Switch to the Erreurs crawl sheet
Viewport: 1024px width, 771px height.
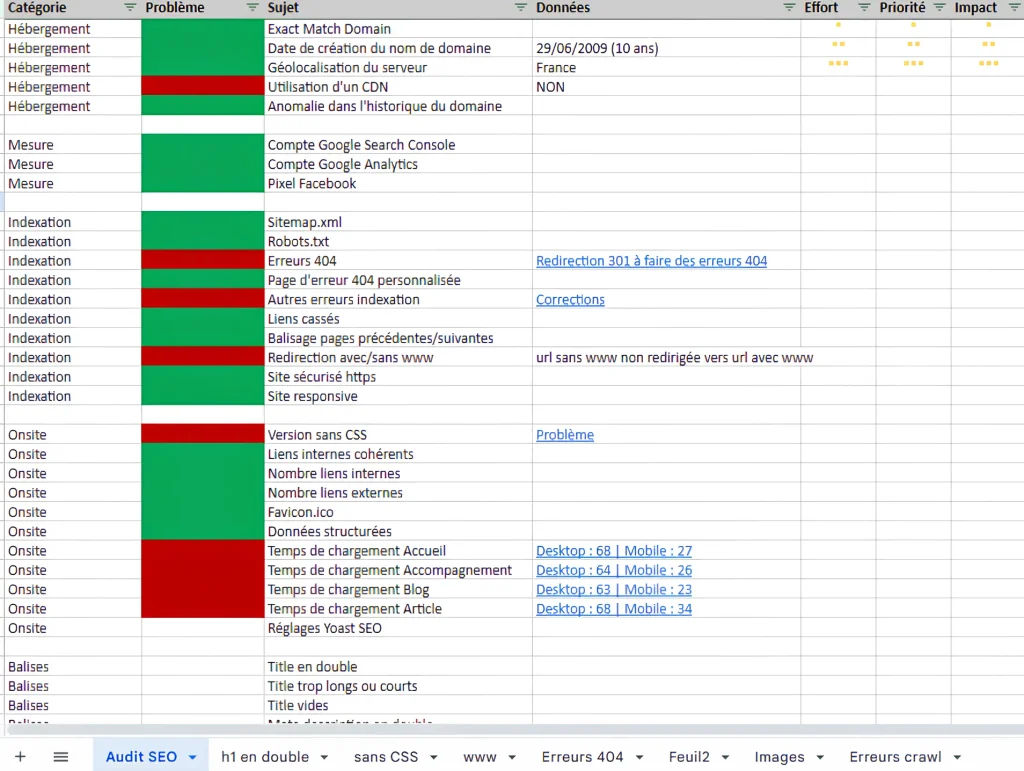coord(895,757)
